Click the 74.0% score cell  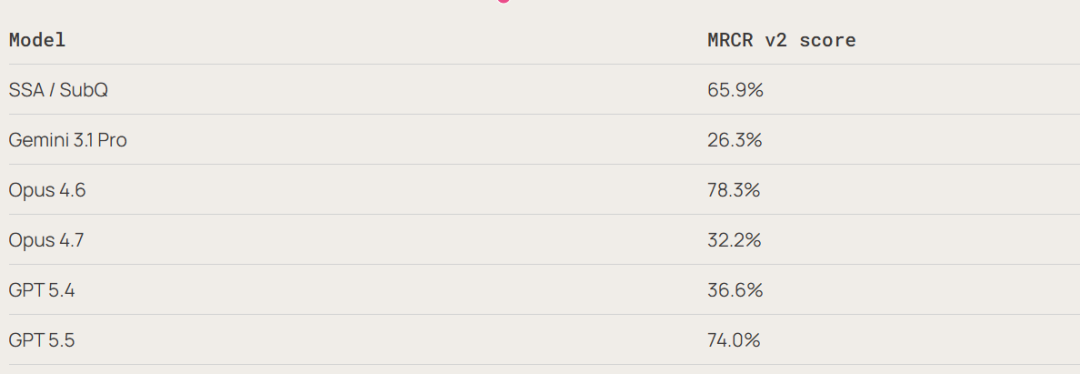pos(734,340)
